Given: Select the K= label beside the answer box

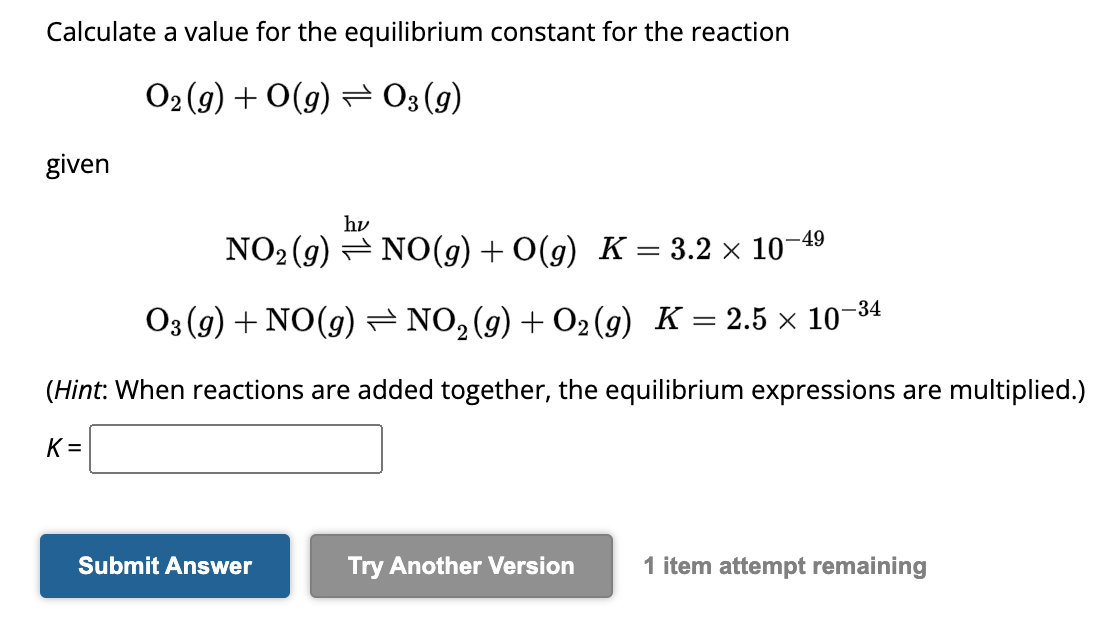Looking at the screenshot, I should point(62,449).
